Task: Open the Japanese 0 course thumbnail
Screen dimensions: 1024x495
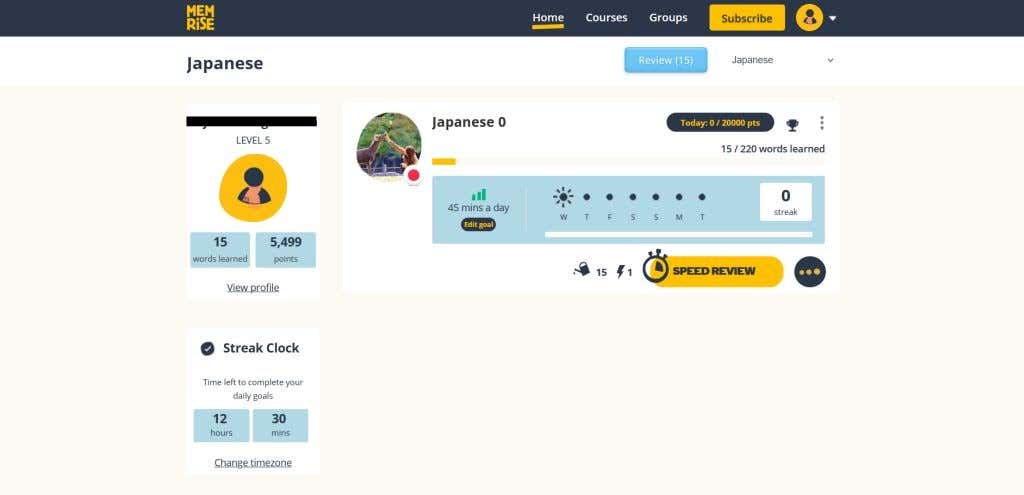Action: [389, 145]
